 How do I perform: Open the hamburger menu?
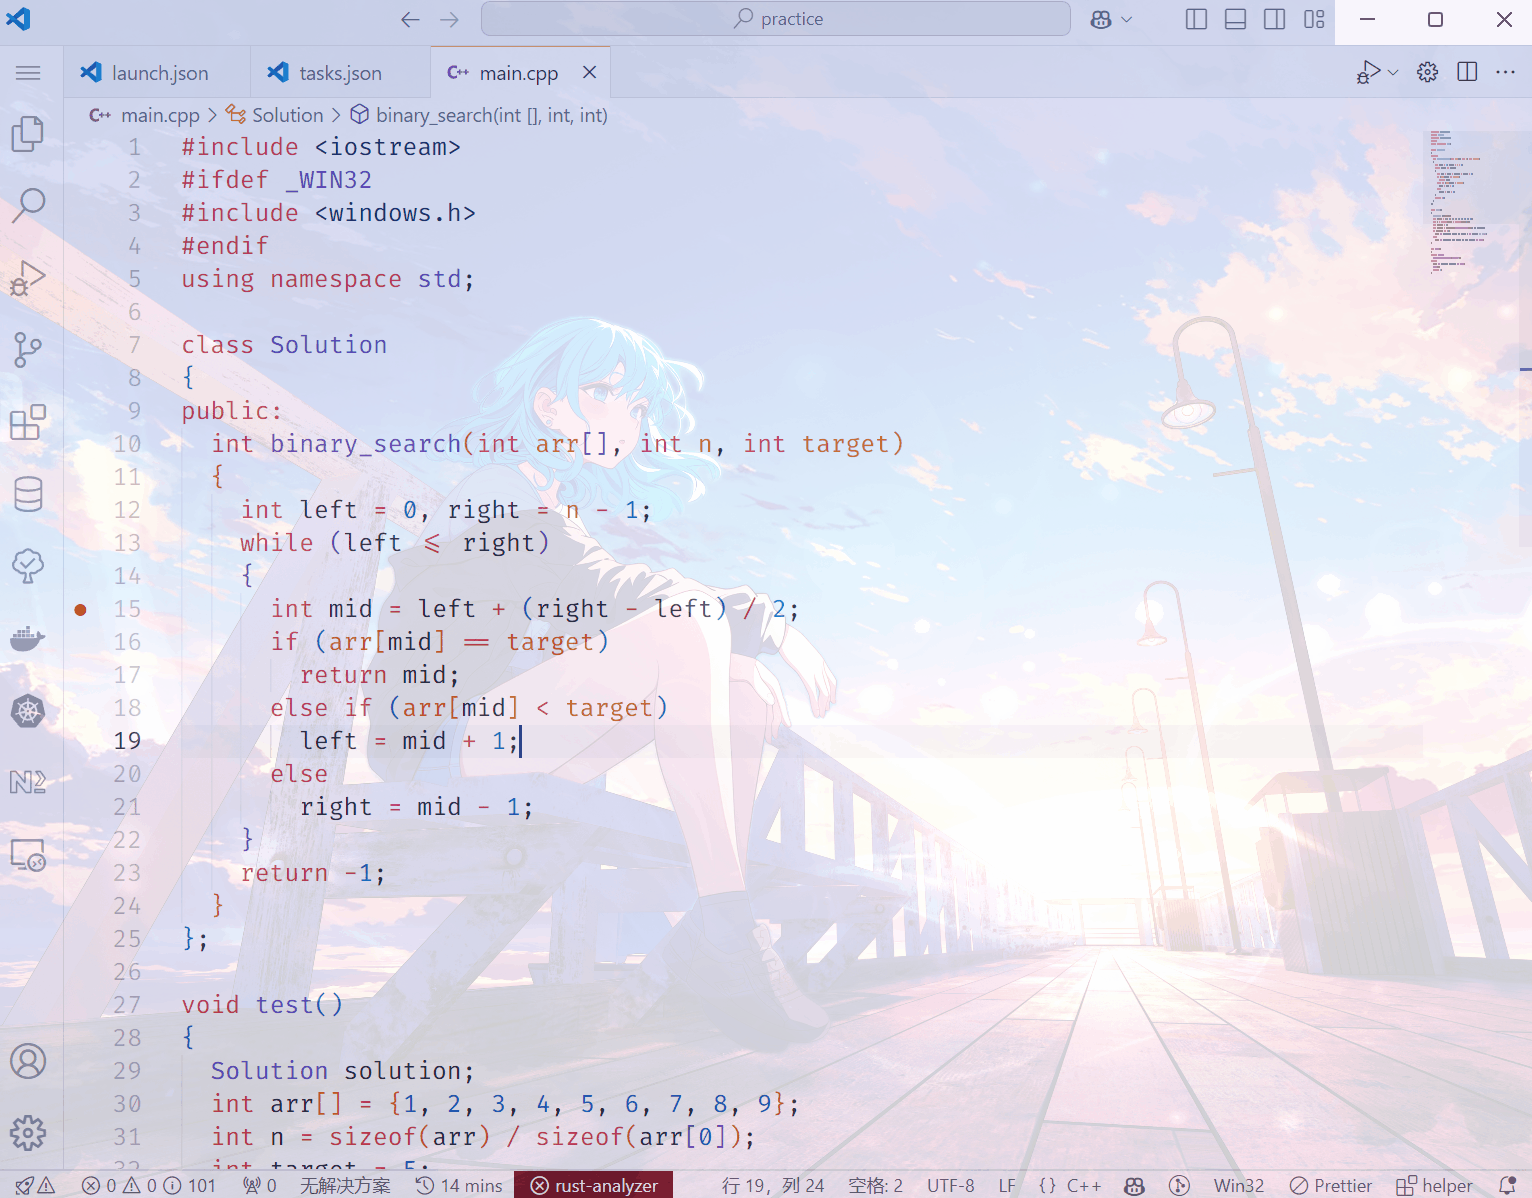pyautogui.click(x=28, y=72)
